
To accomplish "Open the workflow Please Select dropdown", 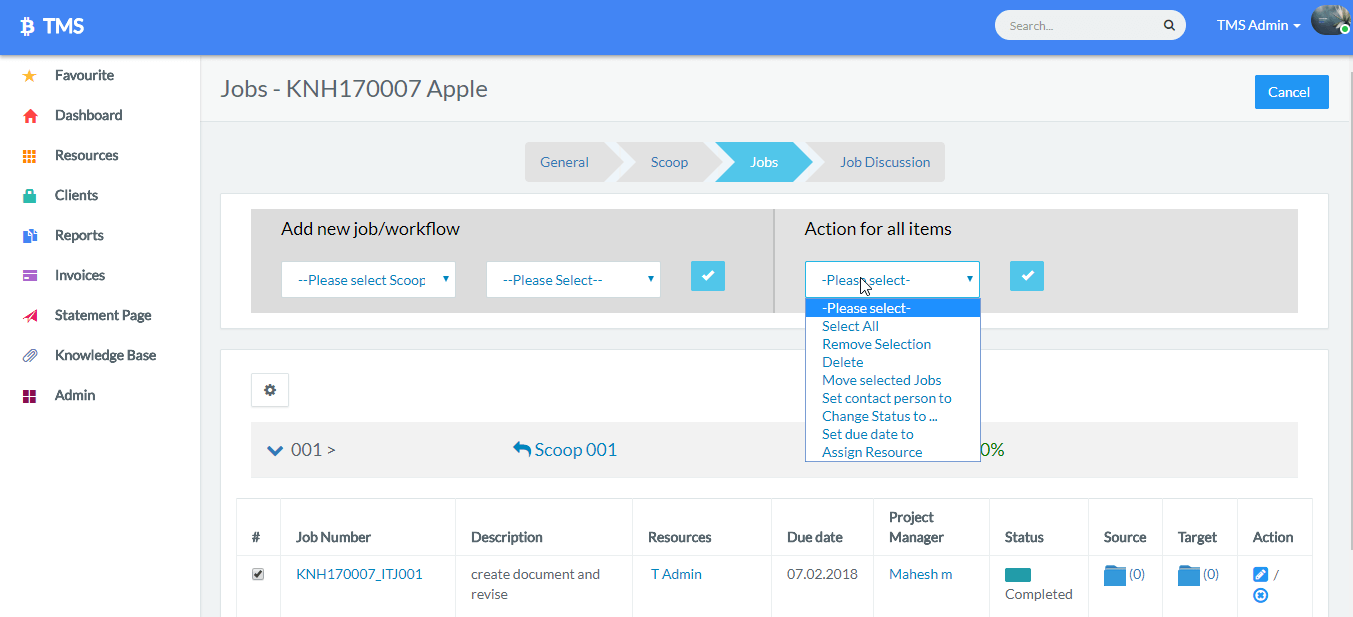I will coord(573,280).
